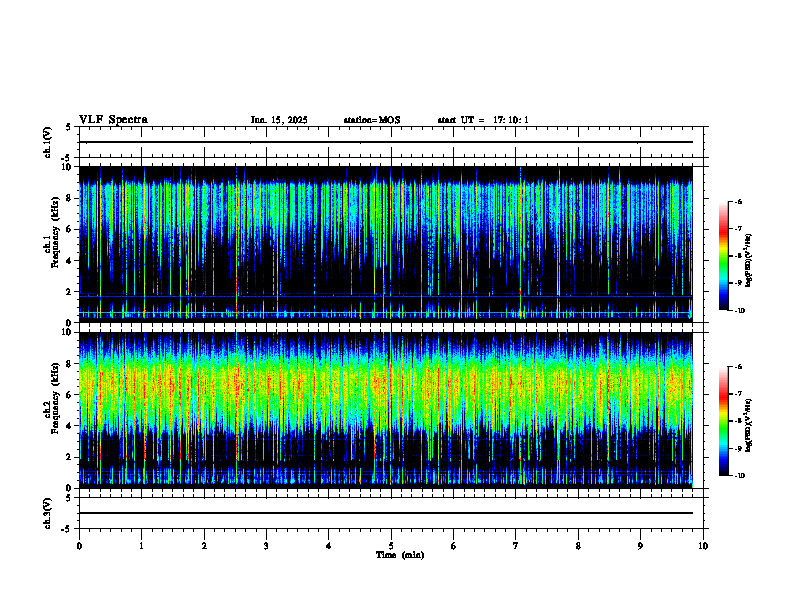The height and width of the screenshot is (612, 792).
Task: Click the log(PSD) label beside ch.2 color bar
Action: (749, 426)
